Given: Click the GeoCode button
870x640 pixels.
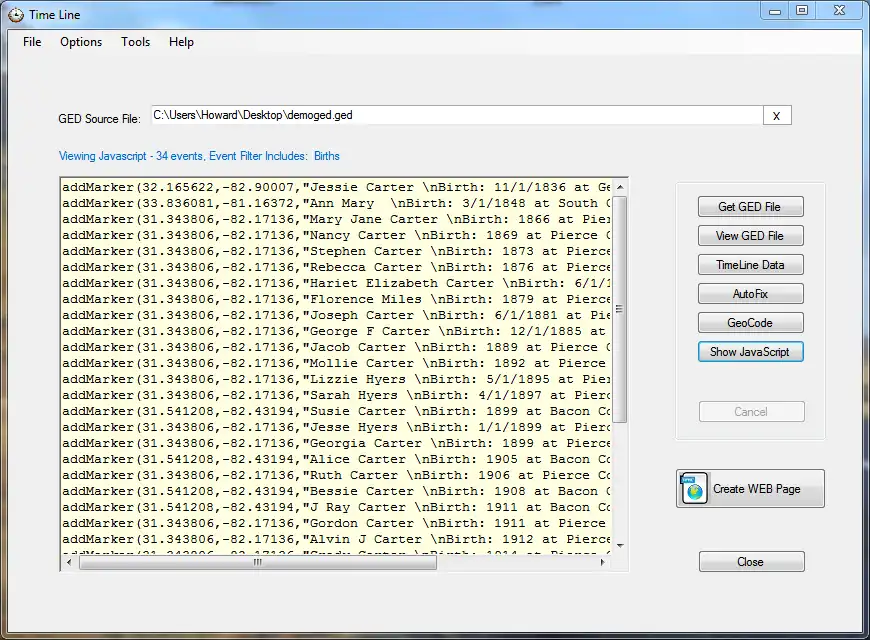Looking at the screenshot, I should 750,322.
